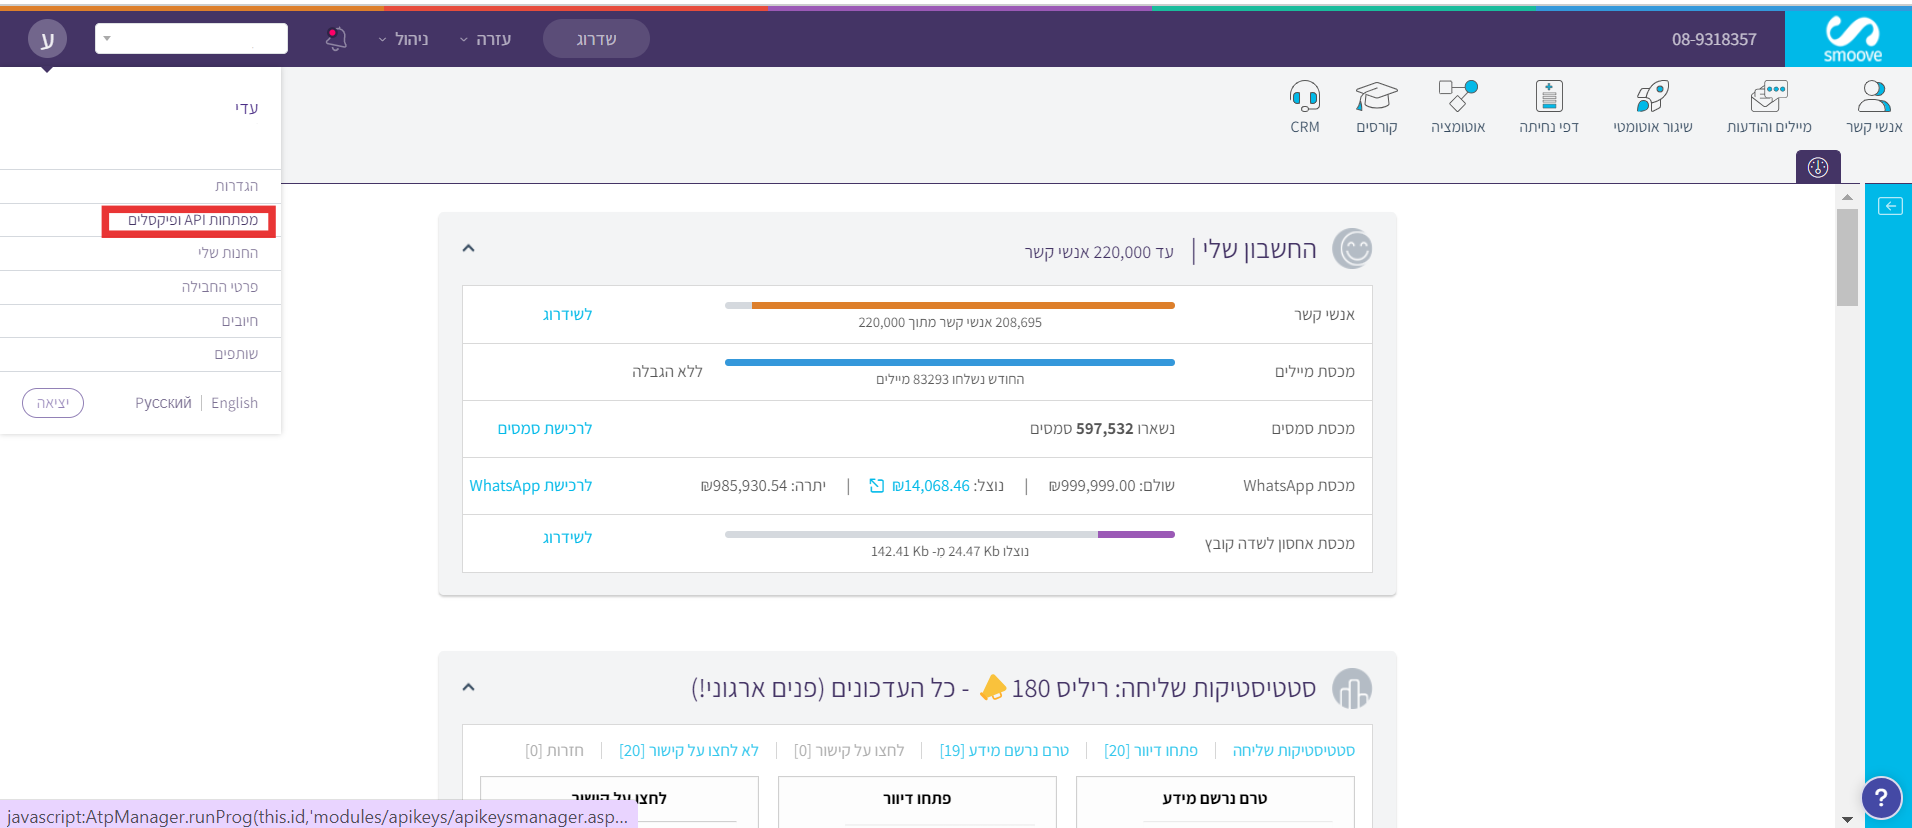Click the שדרוג upgrade button
The height and width of the screenshot is (828, 1912).
tap(596, 39)
